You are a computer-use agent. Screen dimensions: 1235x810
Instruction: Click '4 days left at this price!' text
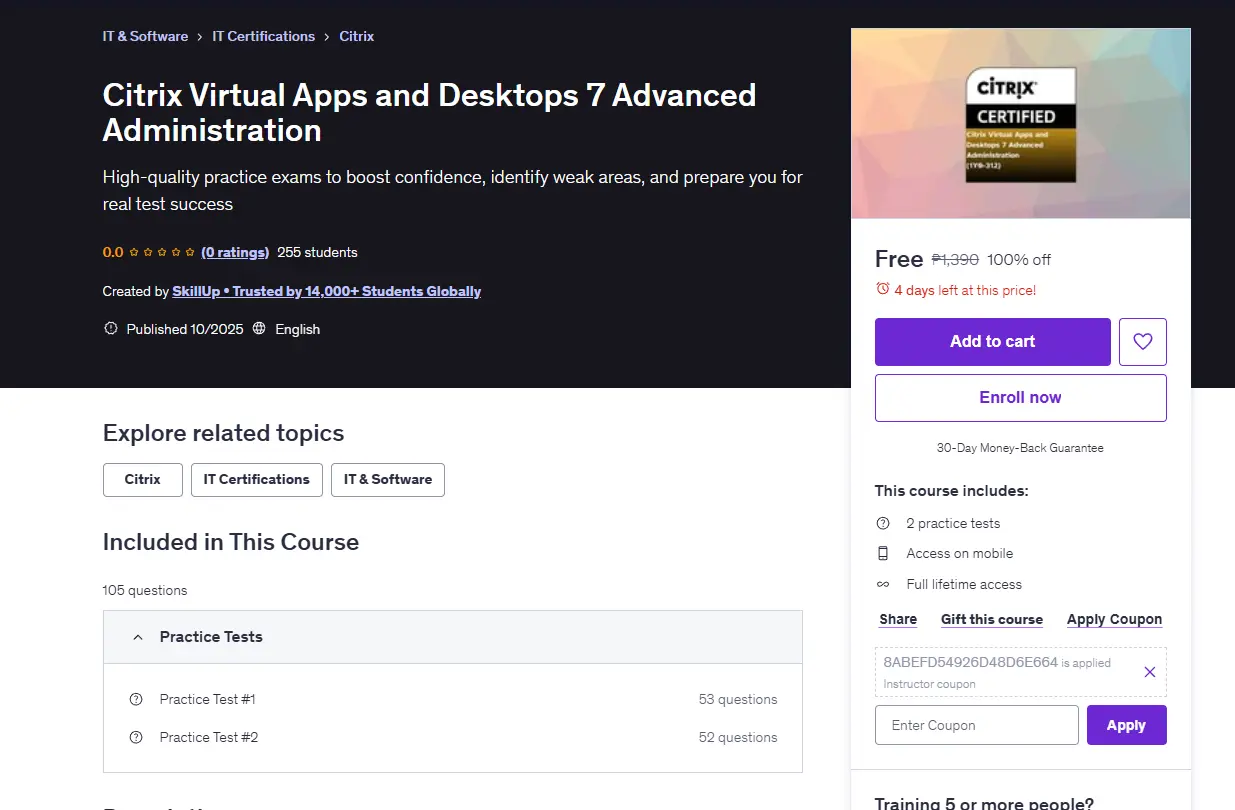965,290
